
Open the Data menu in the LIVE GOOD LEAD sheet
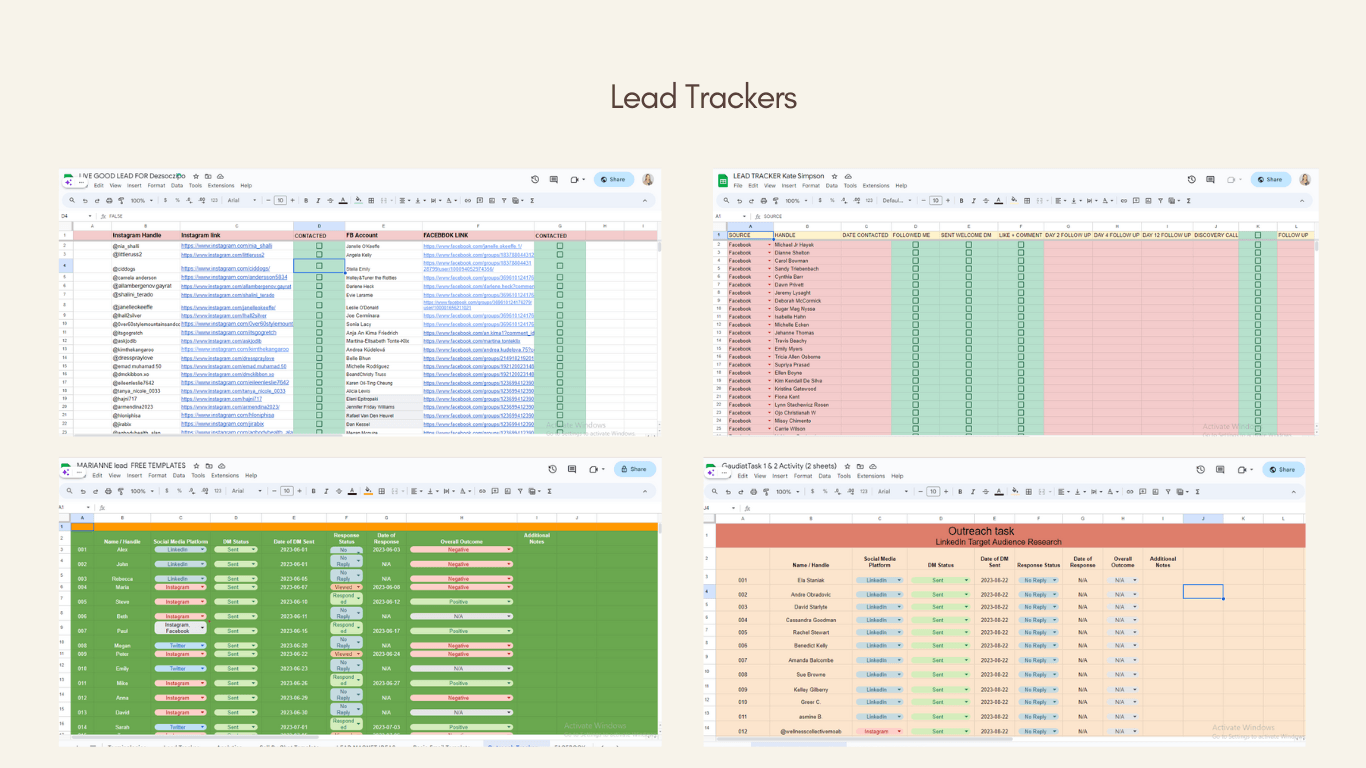177,185
